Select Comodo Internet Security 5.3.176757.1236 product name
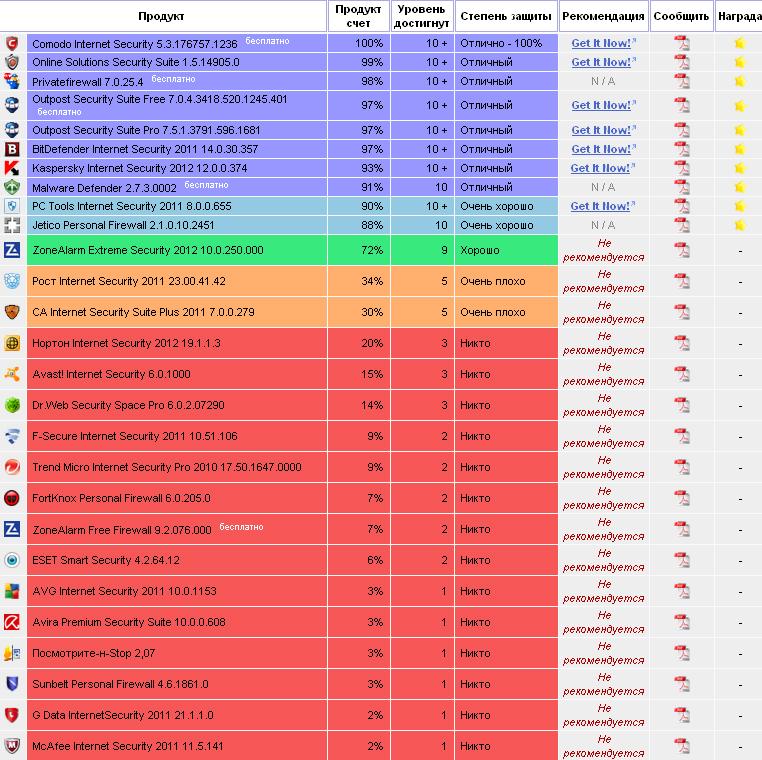Screen dimensions: 762x760 [135, 44]
